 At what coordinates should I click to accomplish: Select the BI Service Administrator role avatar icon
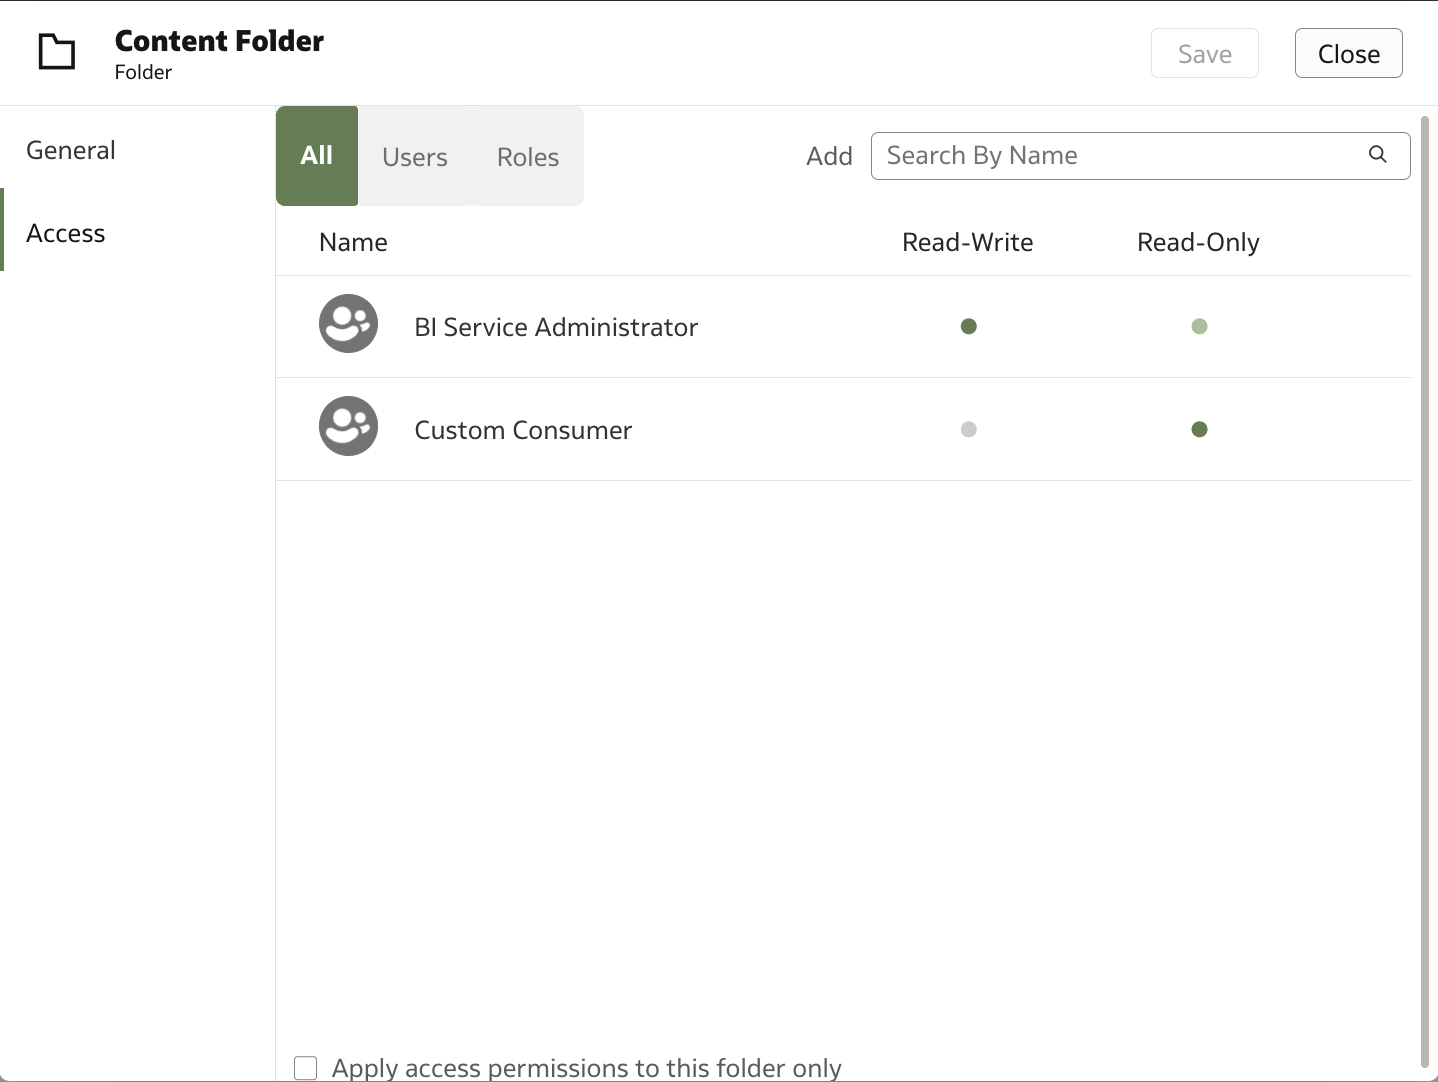point(347,323)
